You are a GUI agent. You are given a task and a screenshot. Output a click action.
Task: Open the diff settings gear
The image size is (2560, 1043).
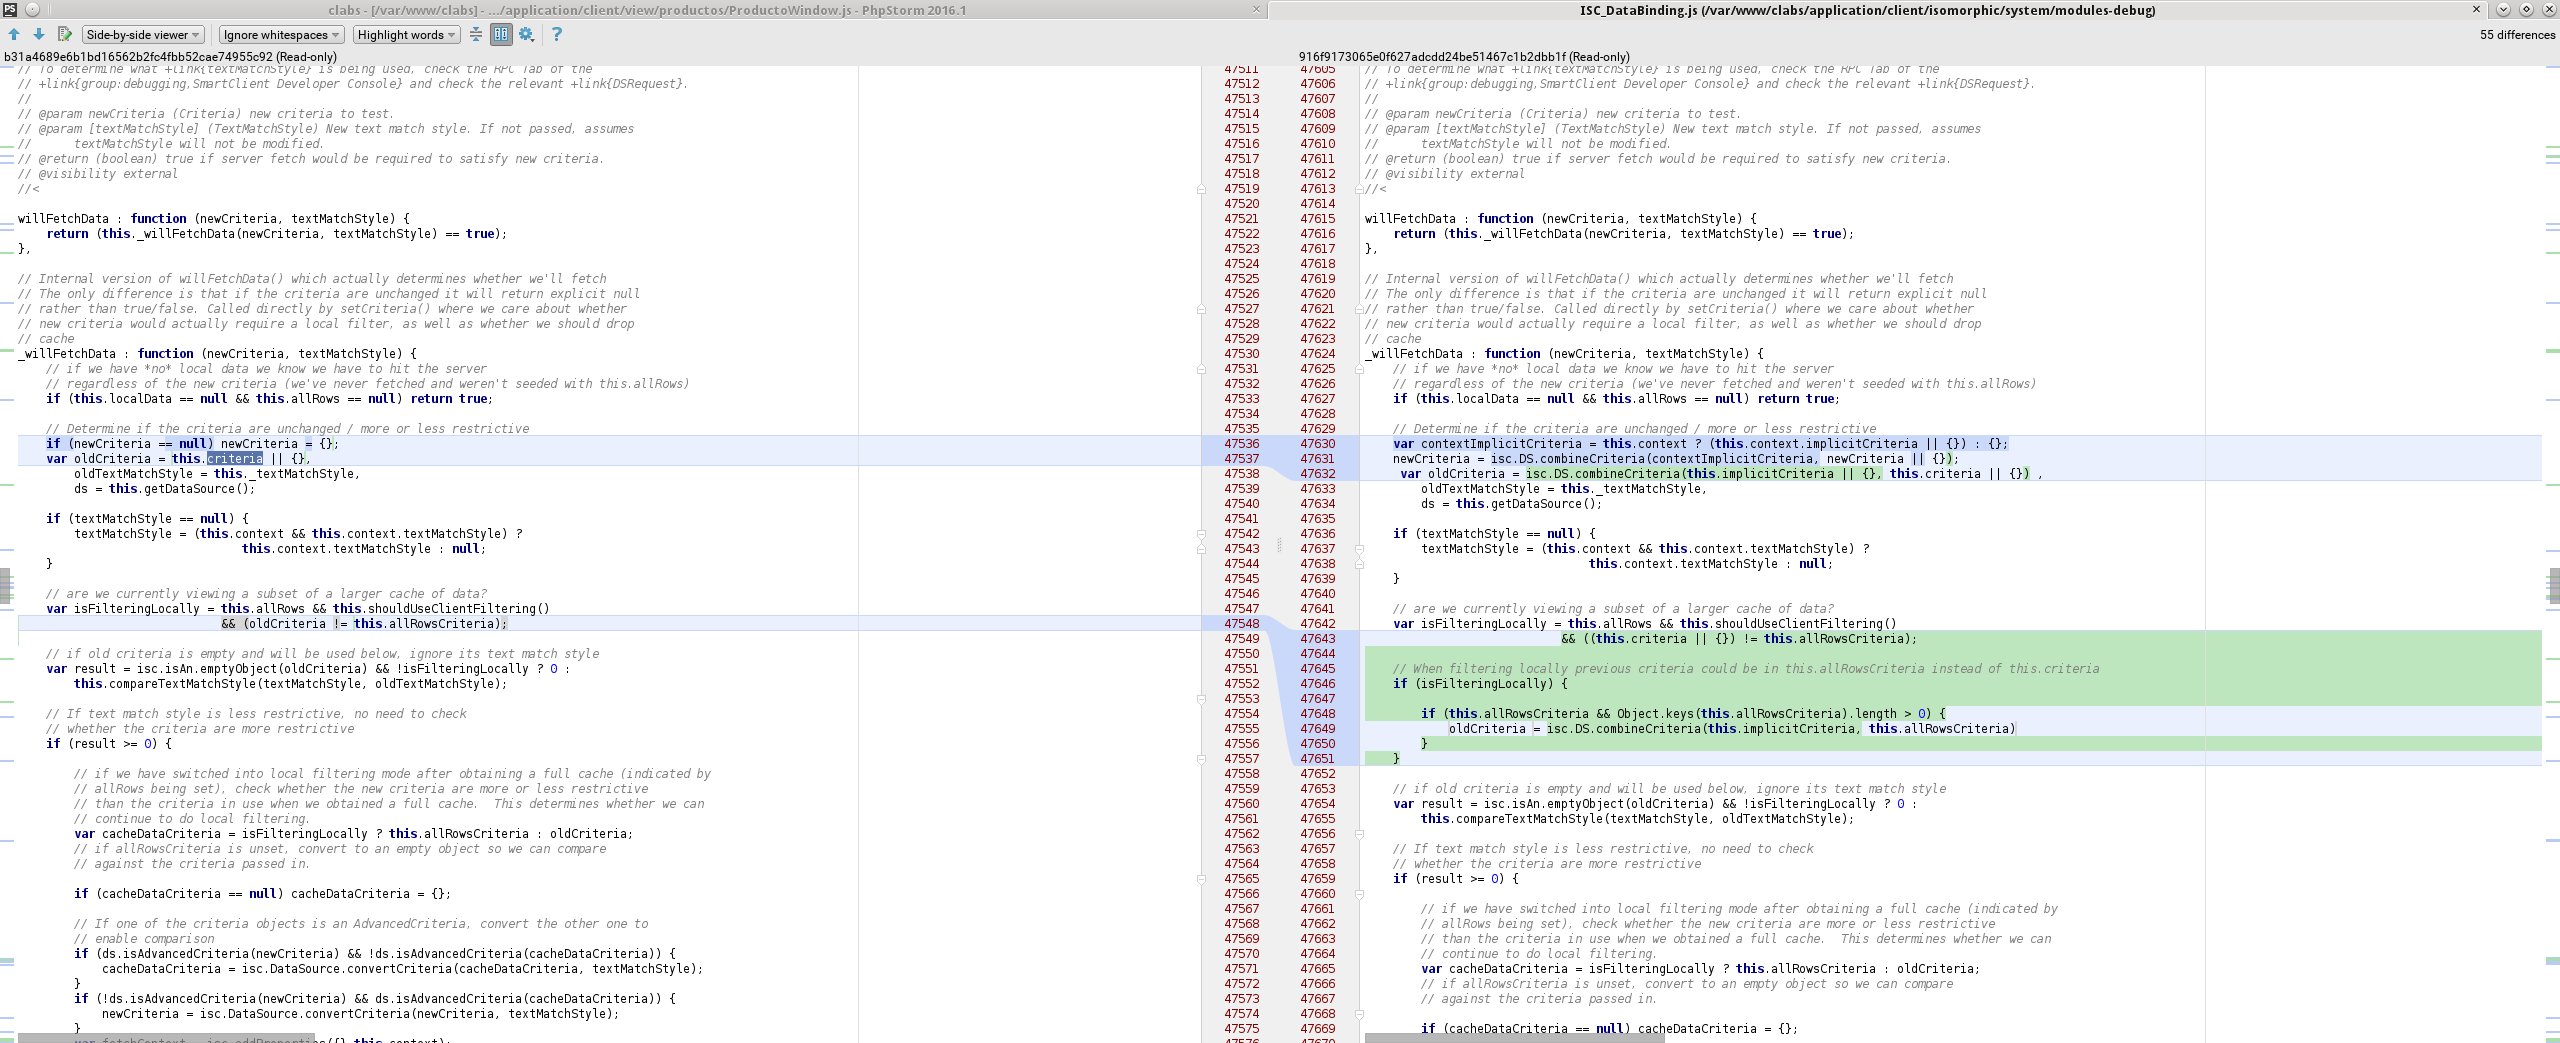pyautogui.click(x=526, y=34)
